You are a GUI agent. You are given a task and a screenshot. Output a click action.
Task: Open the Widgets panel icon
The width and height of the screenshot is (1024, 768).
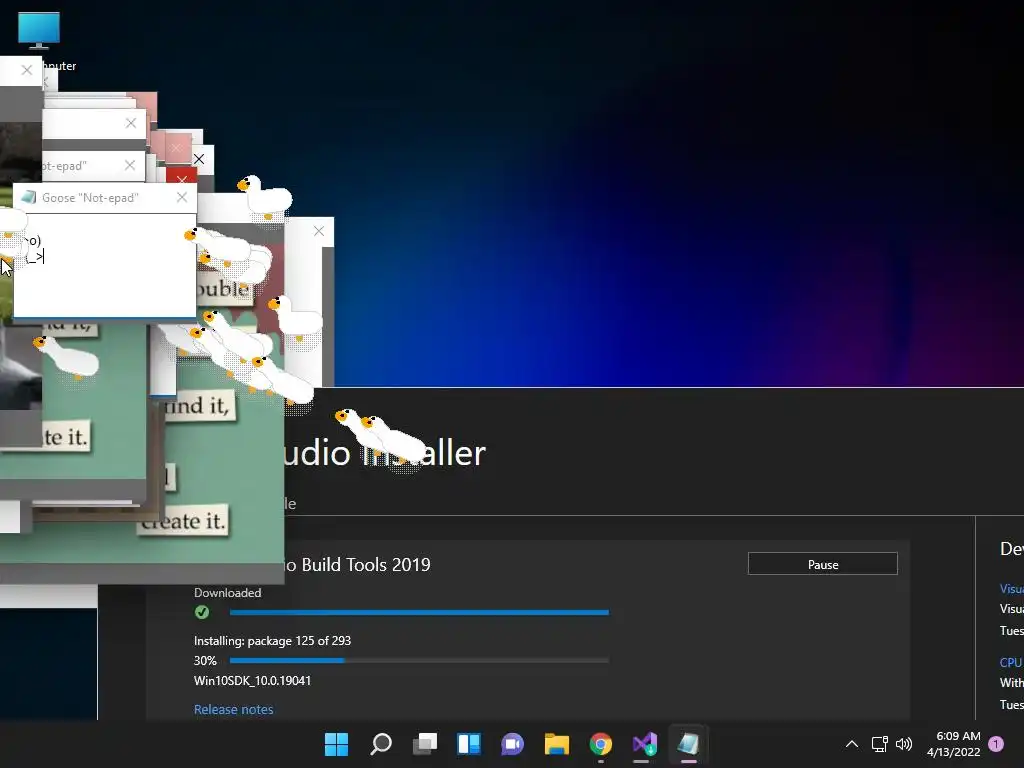[x=469, y=744]
